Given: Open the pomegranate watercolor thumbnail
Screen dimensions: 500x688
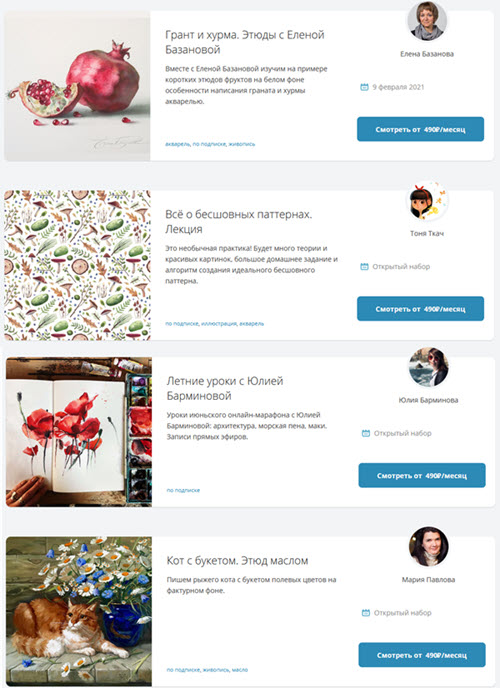Looking at the screenshot, I should pos(77,86).
